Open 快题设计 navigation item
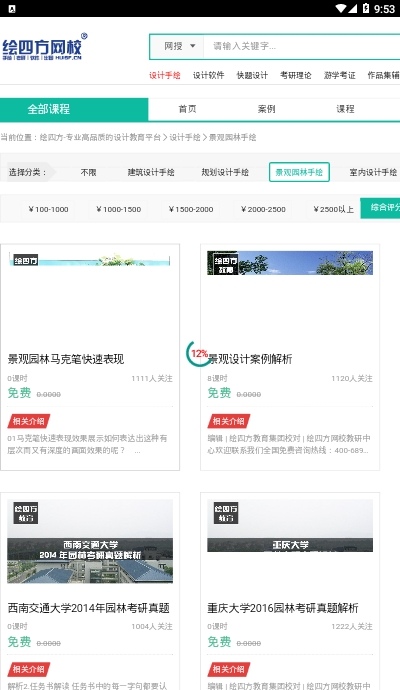Screen dimensions: 400x690 (x=252, y=75)
